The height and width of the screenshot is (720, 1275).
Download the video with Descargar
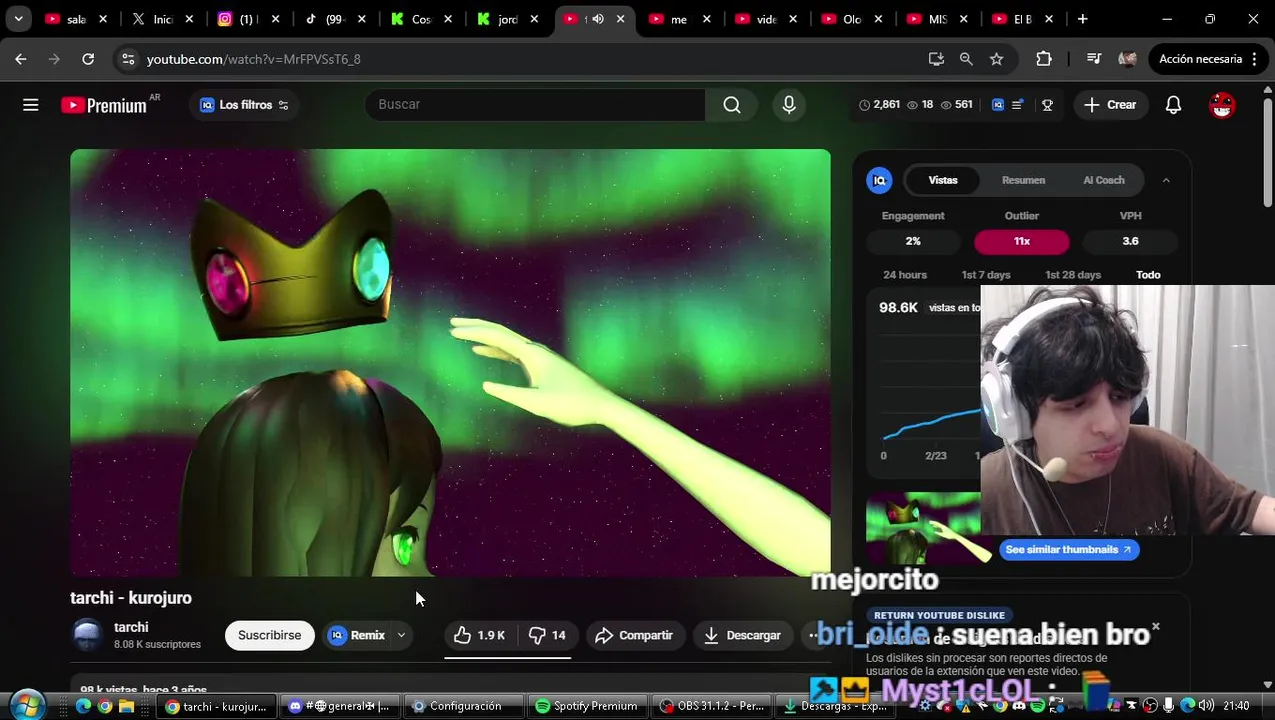pos(743,635)
